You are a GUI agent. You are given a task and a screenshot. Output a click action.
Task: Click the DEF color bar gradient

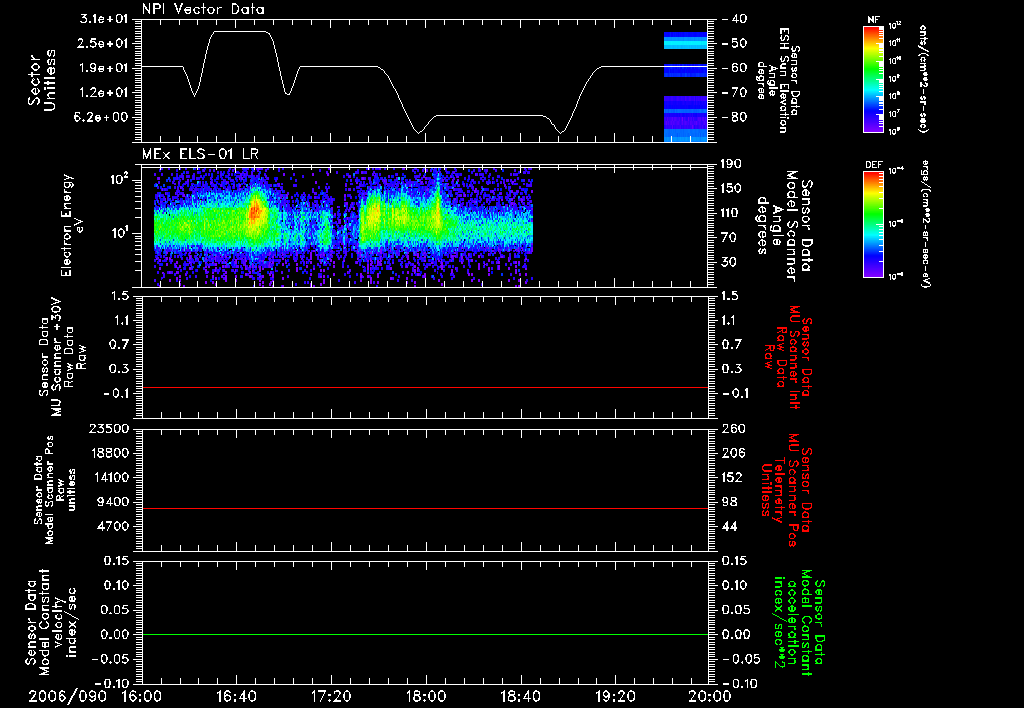[874, 223]
